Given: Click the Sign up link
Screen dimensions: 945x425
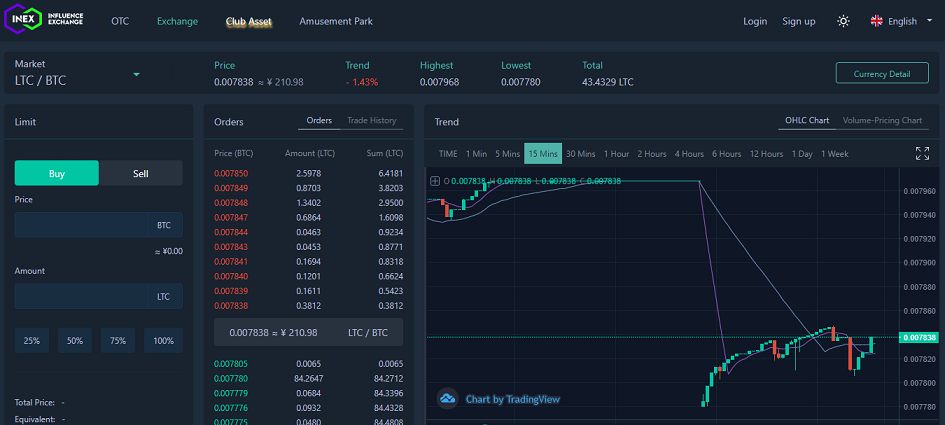Looking at the screenshot, I should tap(798, 21).
